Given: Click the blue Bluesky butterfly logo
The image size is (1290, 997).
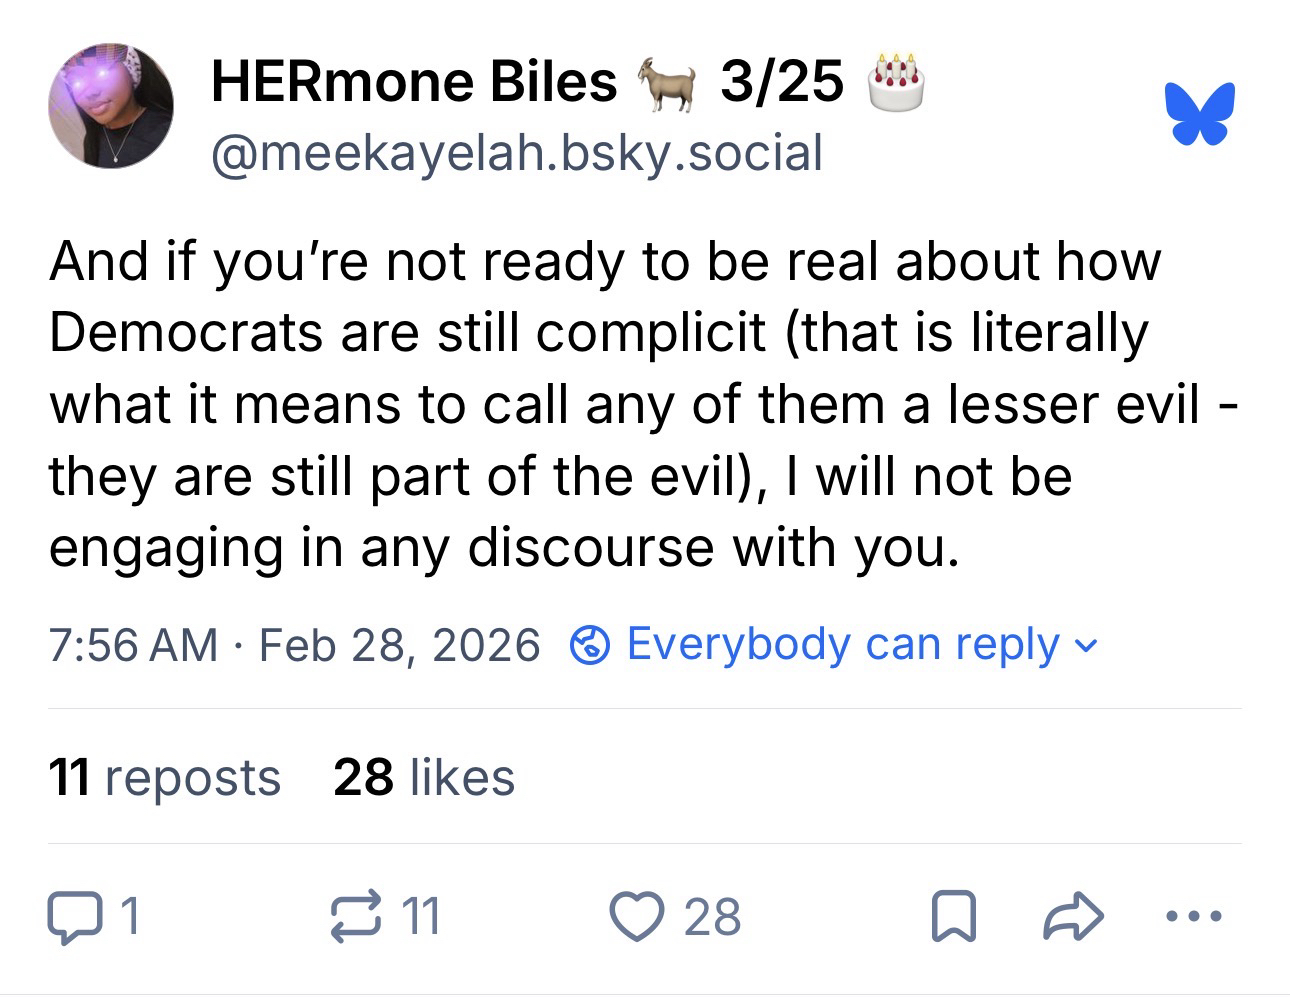Looking at the screenshot, I should (x=1199, y=114).
